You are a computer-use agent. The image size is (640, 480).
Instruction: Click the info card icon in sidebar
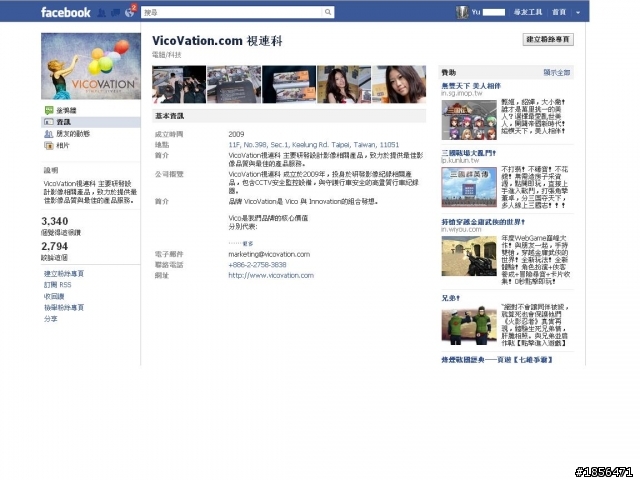tap(49, 122)
